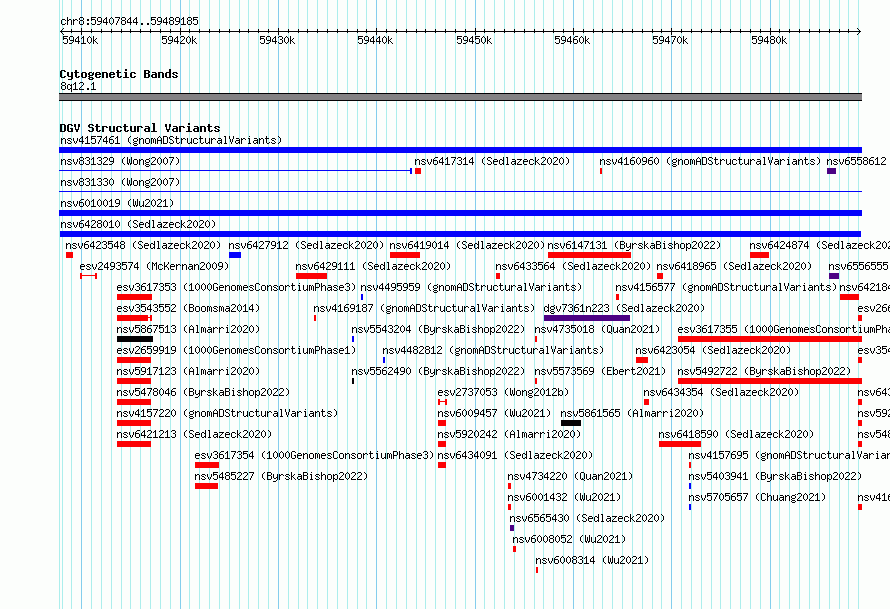The image size is (890, 609).
Task: Click nsv5573569 (Ebert2021) variant
Action: (x=600, y=371)
